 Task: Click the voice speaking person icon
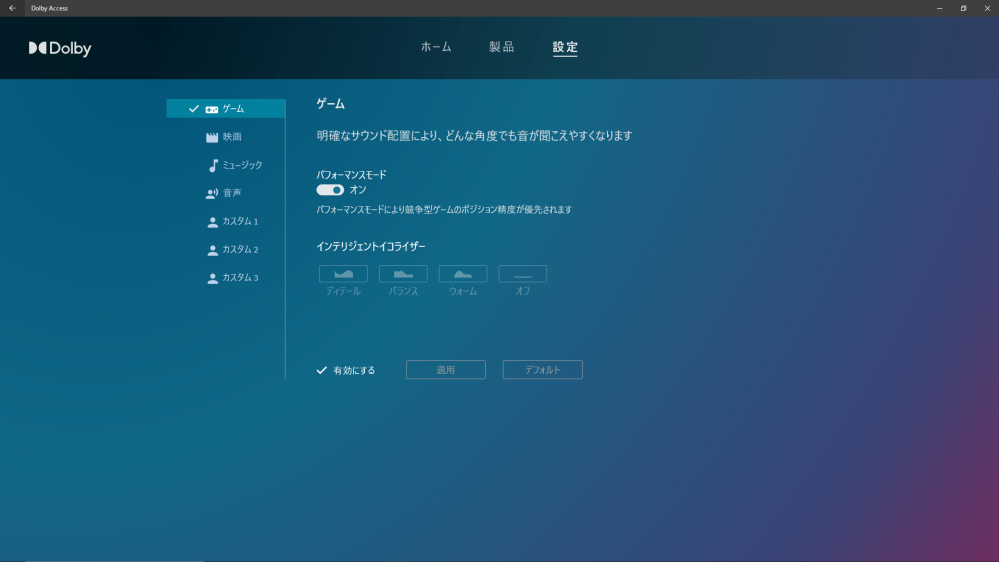tap(212, 194)
